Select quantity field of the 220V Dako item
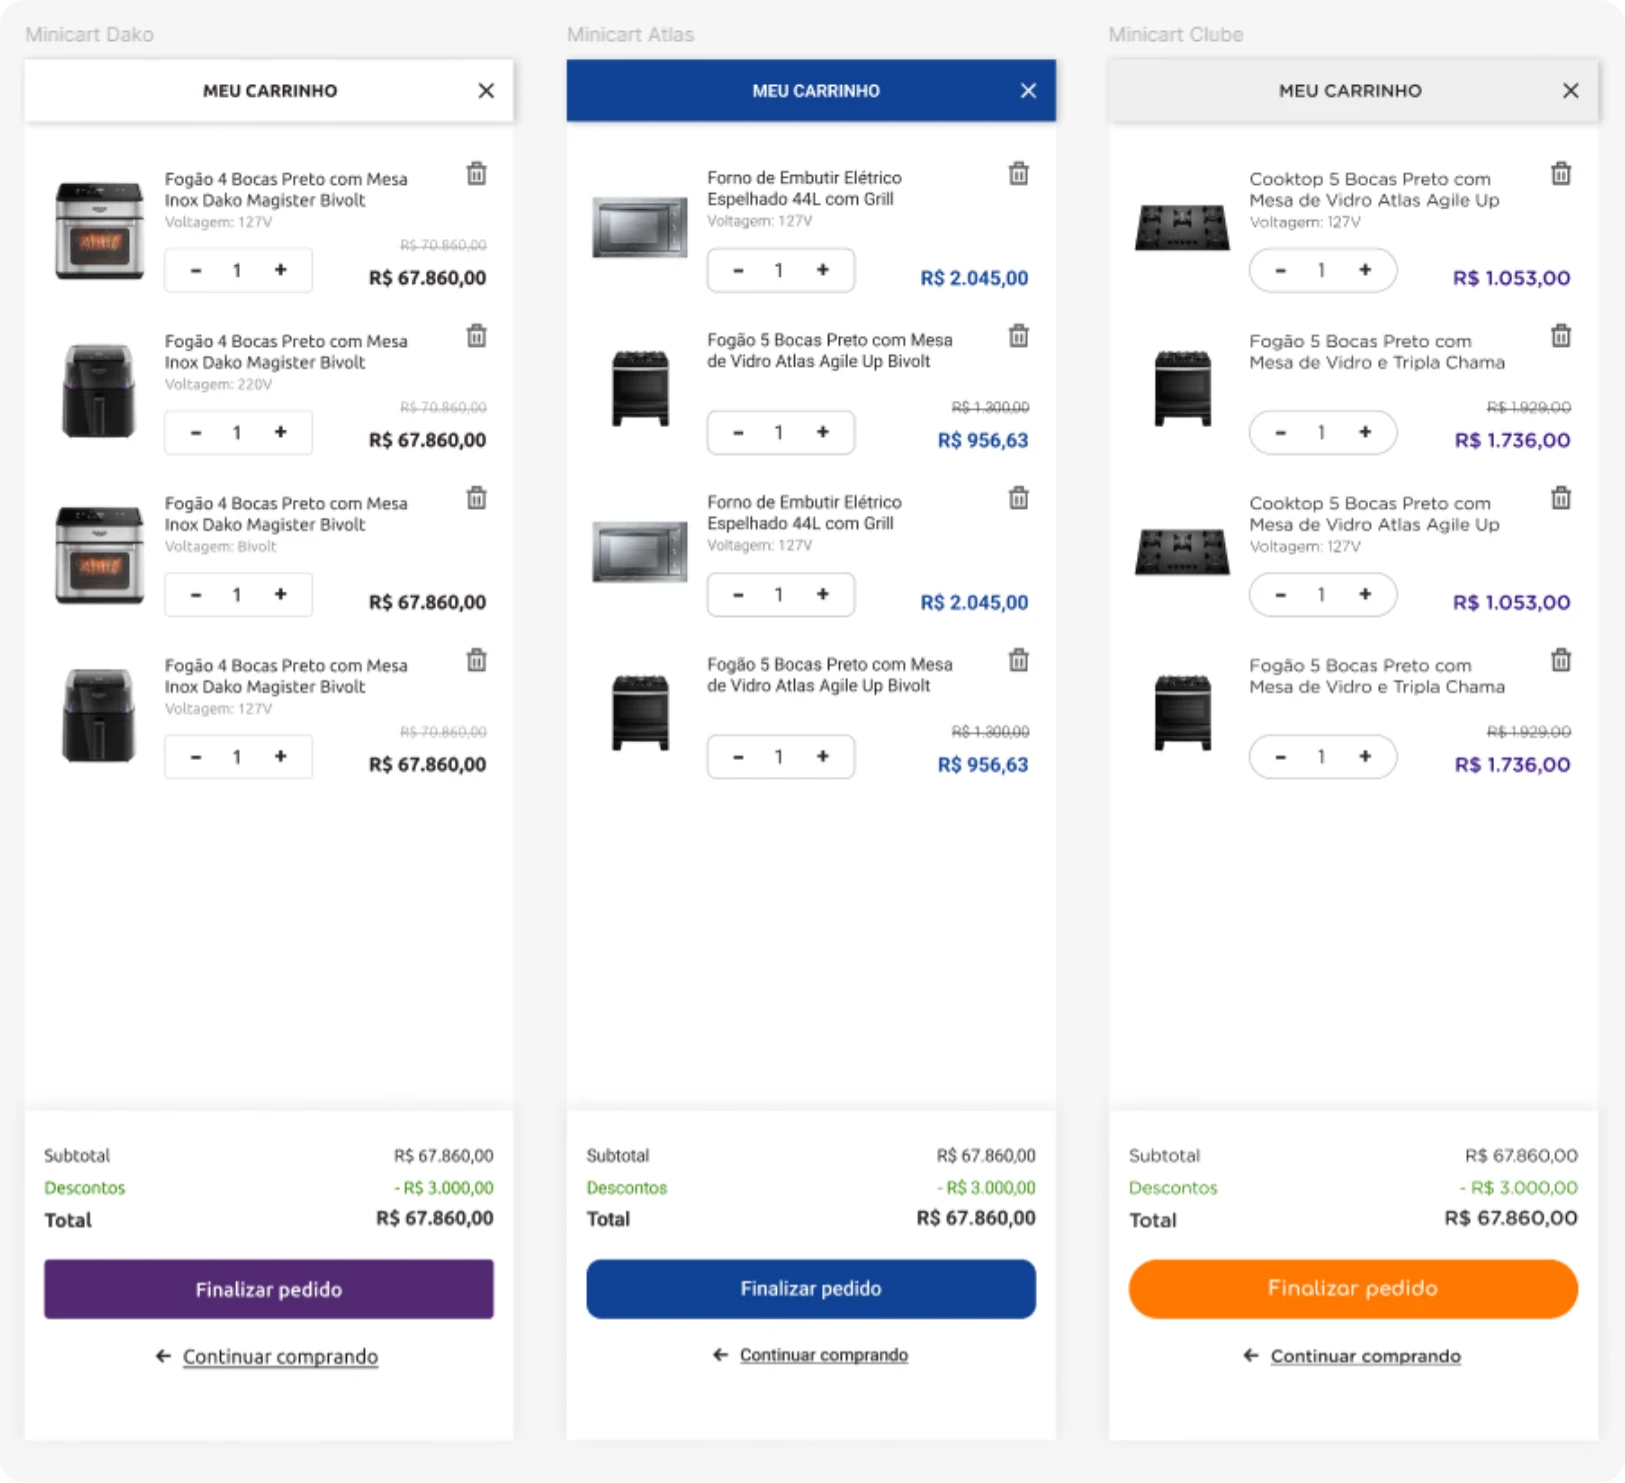The height and width of the screenshot is (1483, 1625). pos(237,432)
